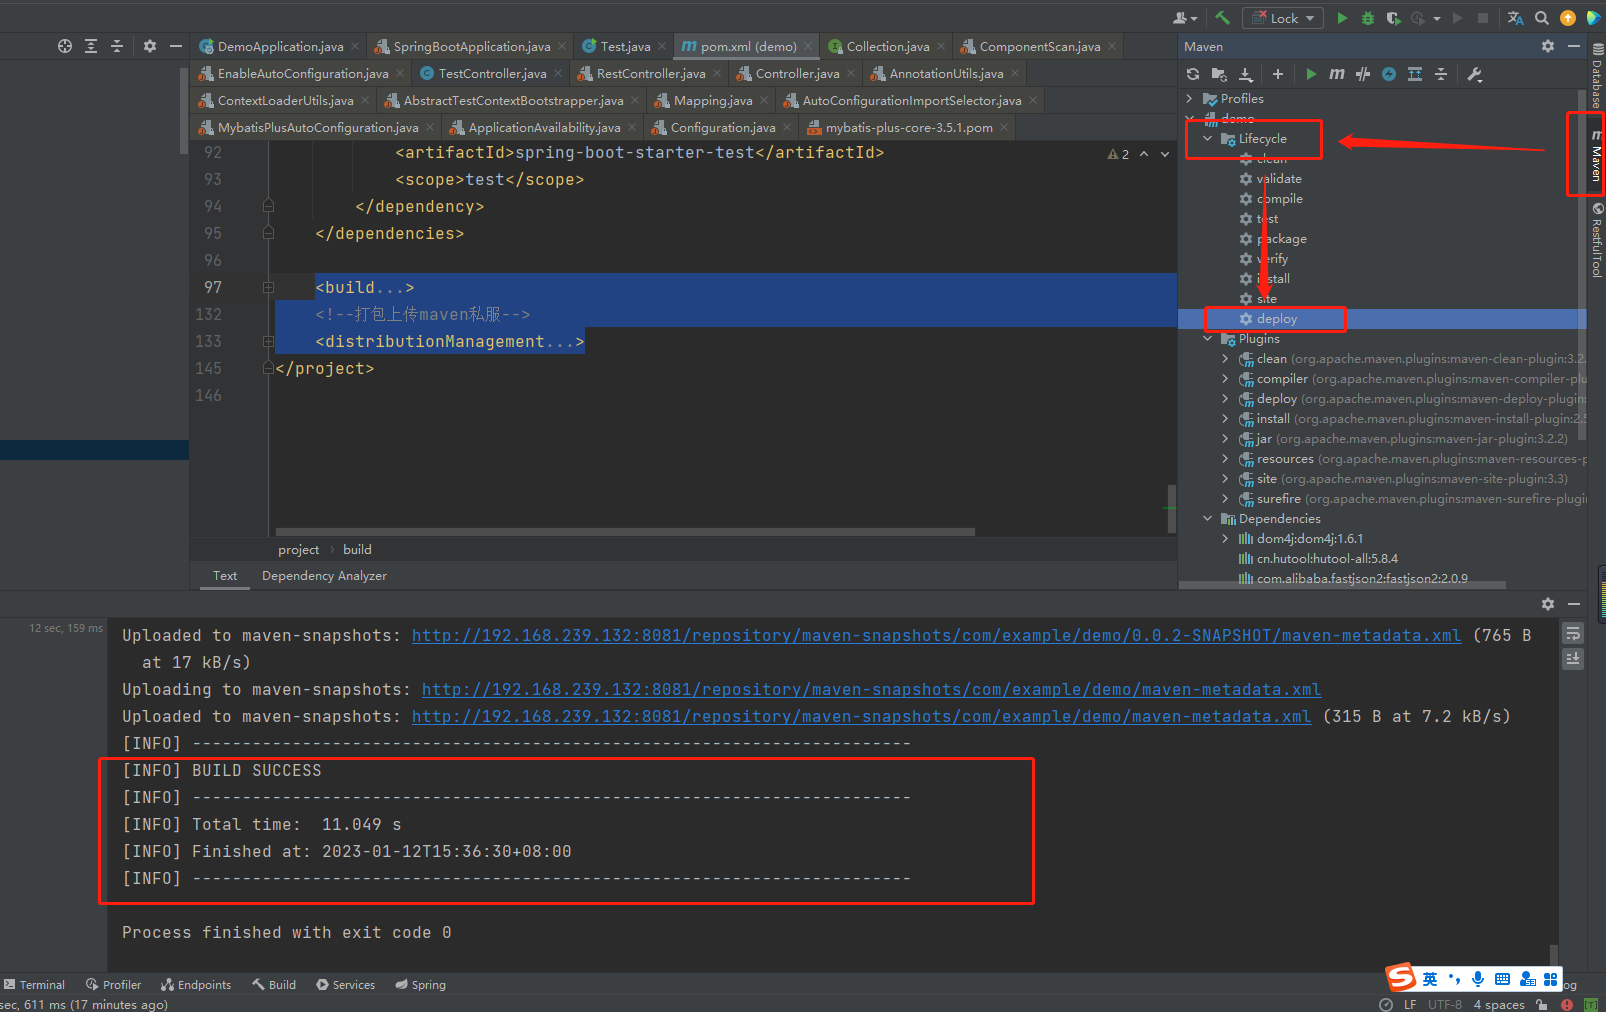Open the Uploading maven-metadata.xml link

871,690
